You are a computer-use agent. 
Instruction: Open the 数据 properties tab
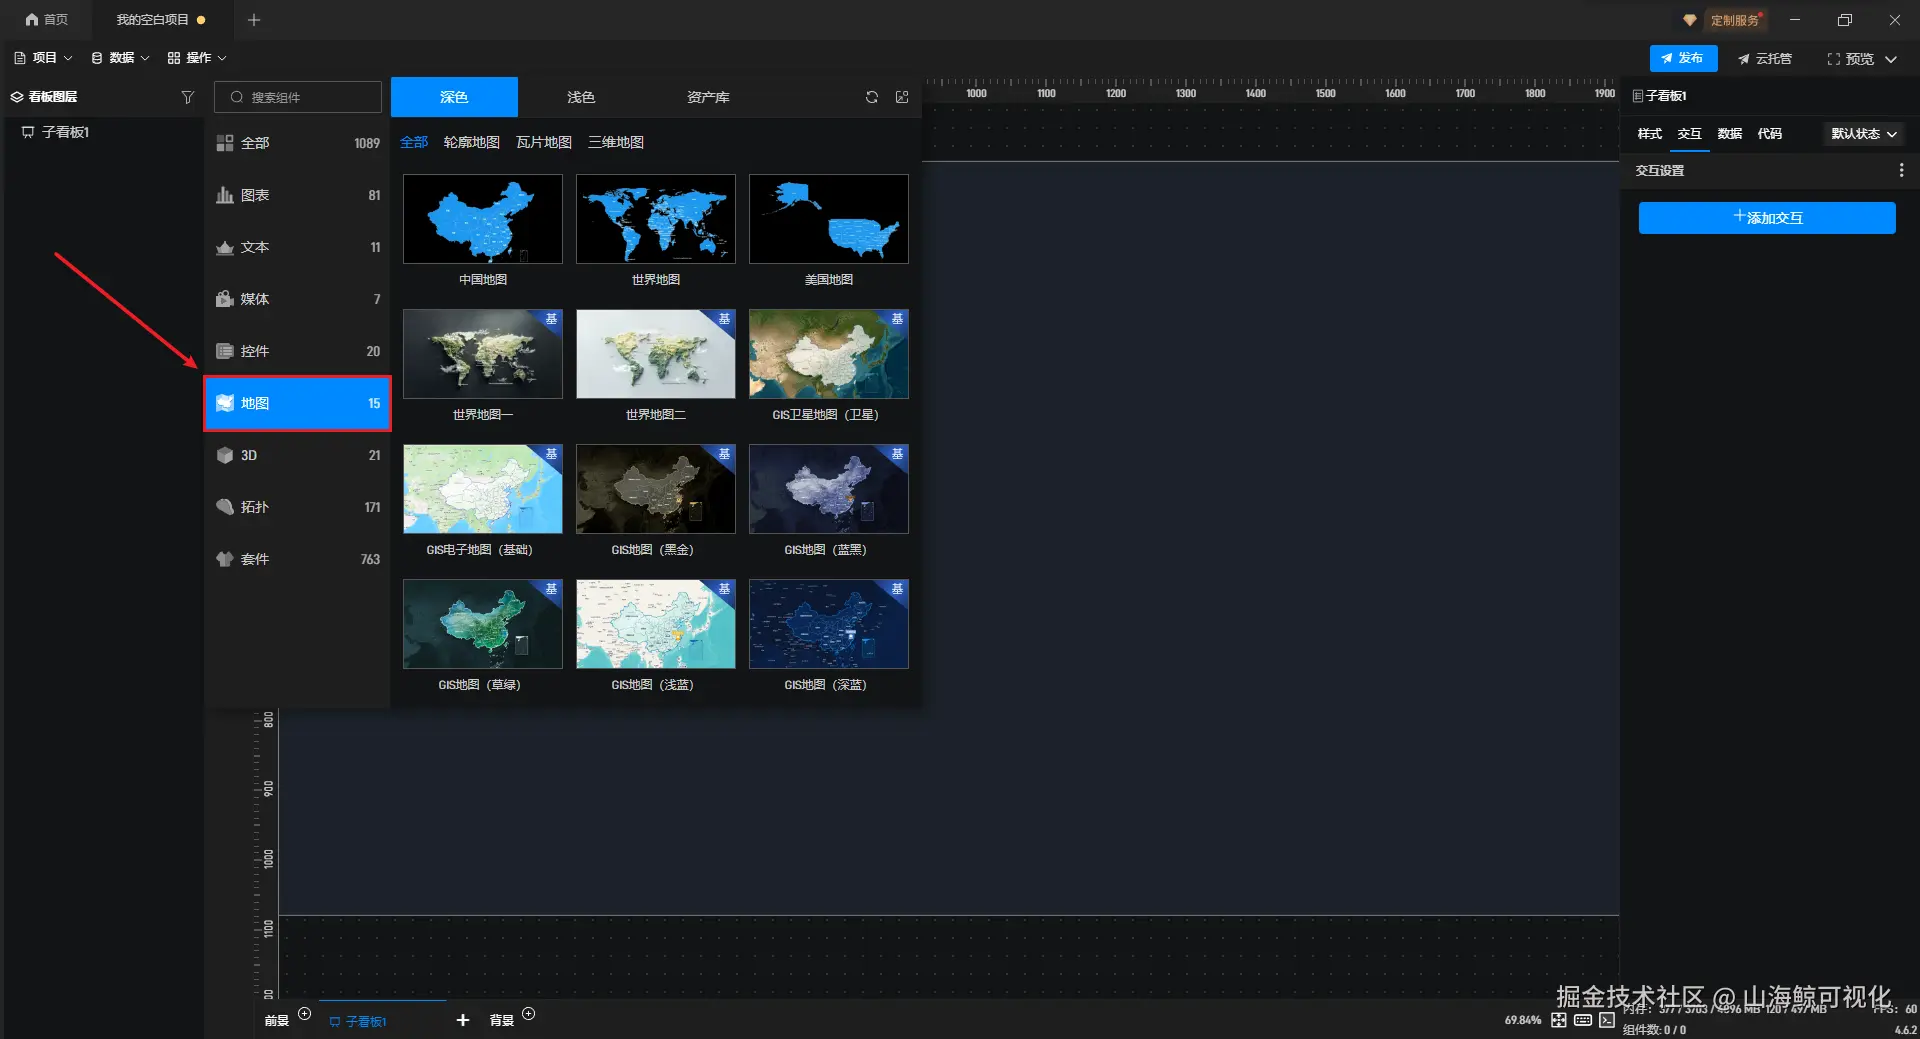(x=1729, y=133)
